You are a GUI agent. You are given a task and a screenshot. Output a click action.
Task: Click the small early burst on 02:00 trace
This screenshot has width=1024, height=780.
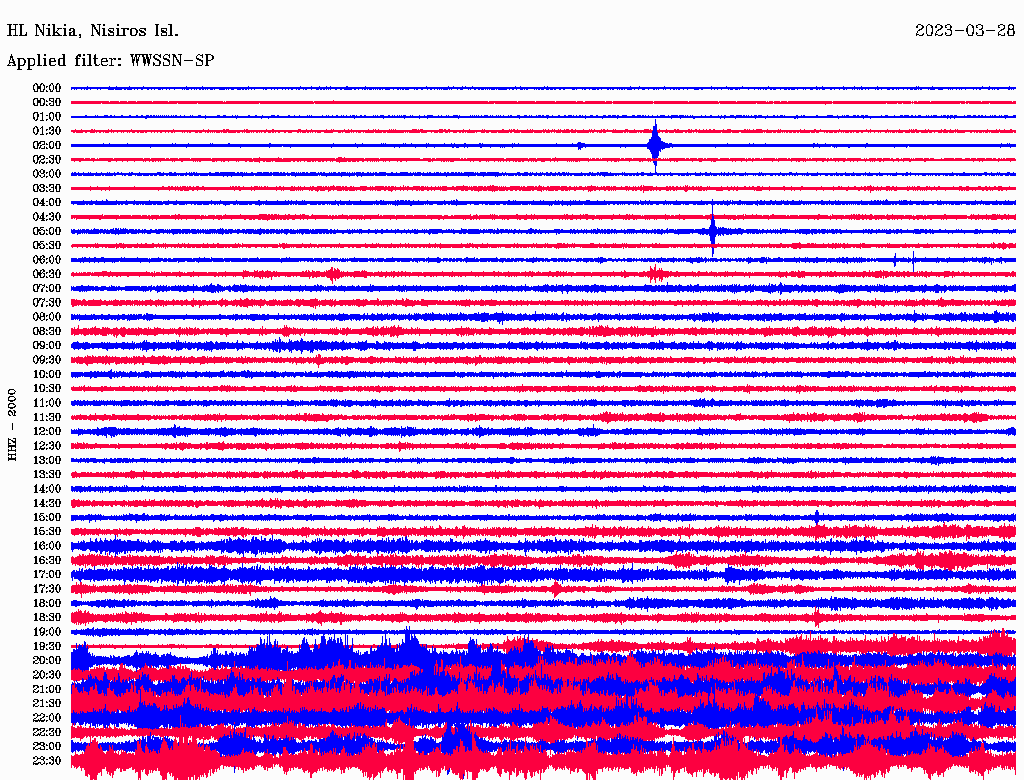coord(580,146)
